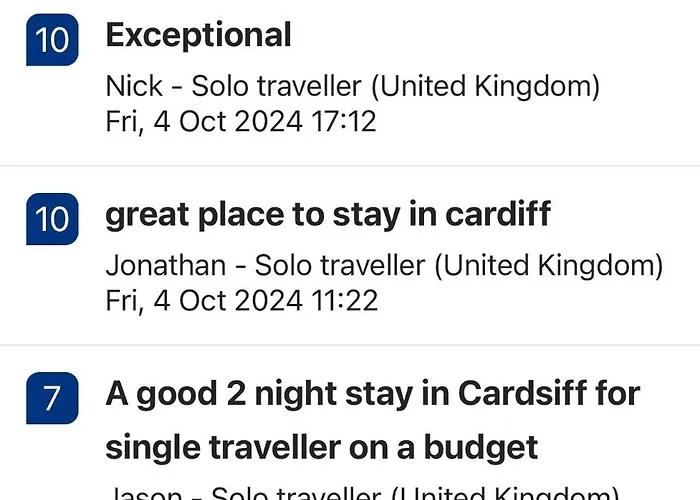Open the "Exceptional" review title
Viewport: 700px width, 500px height.
[x=198, y=36]
